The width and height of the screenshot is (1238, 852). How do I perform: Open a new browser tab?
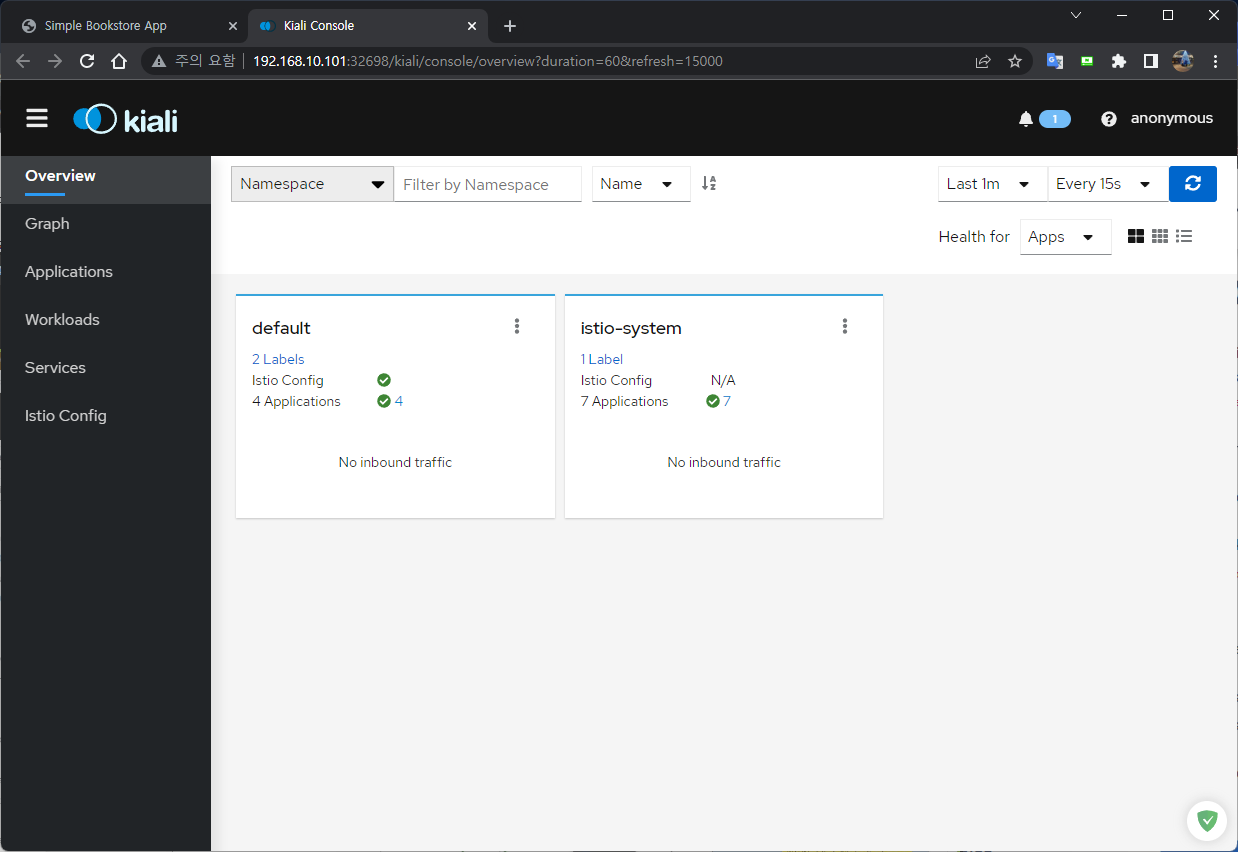(x=510, y=26)
